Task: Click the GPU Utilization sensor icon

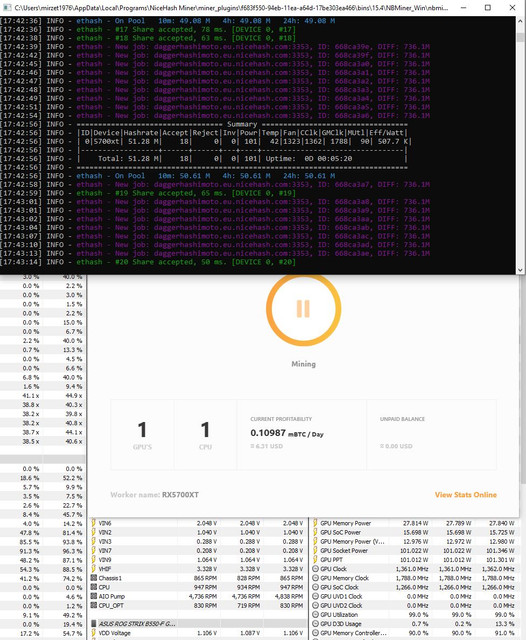Action: (x=315, y=615)
